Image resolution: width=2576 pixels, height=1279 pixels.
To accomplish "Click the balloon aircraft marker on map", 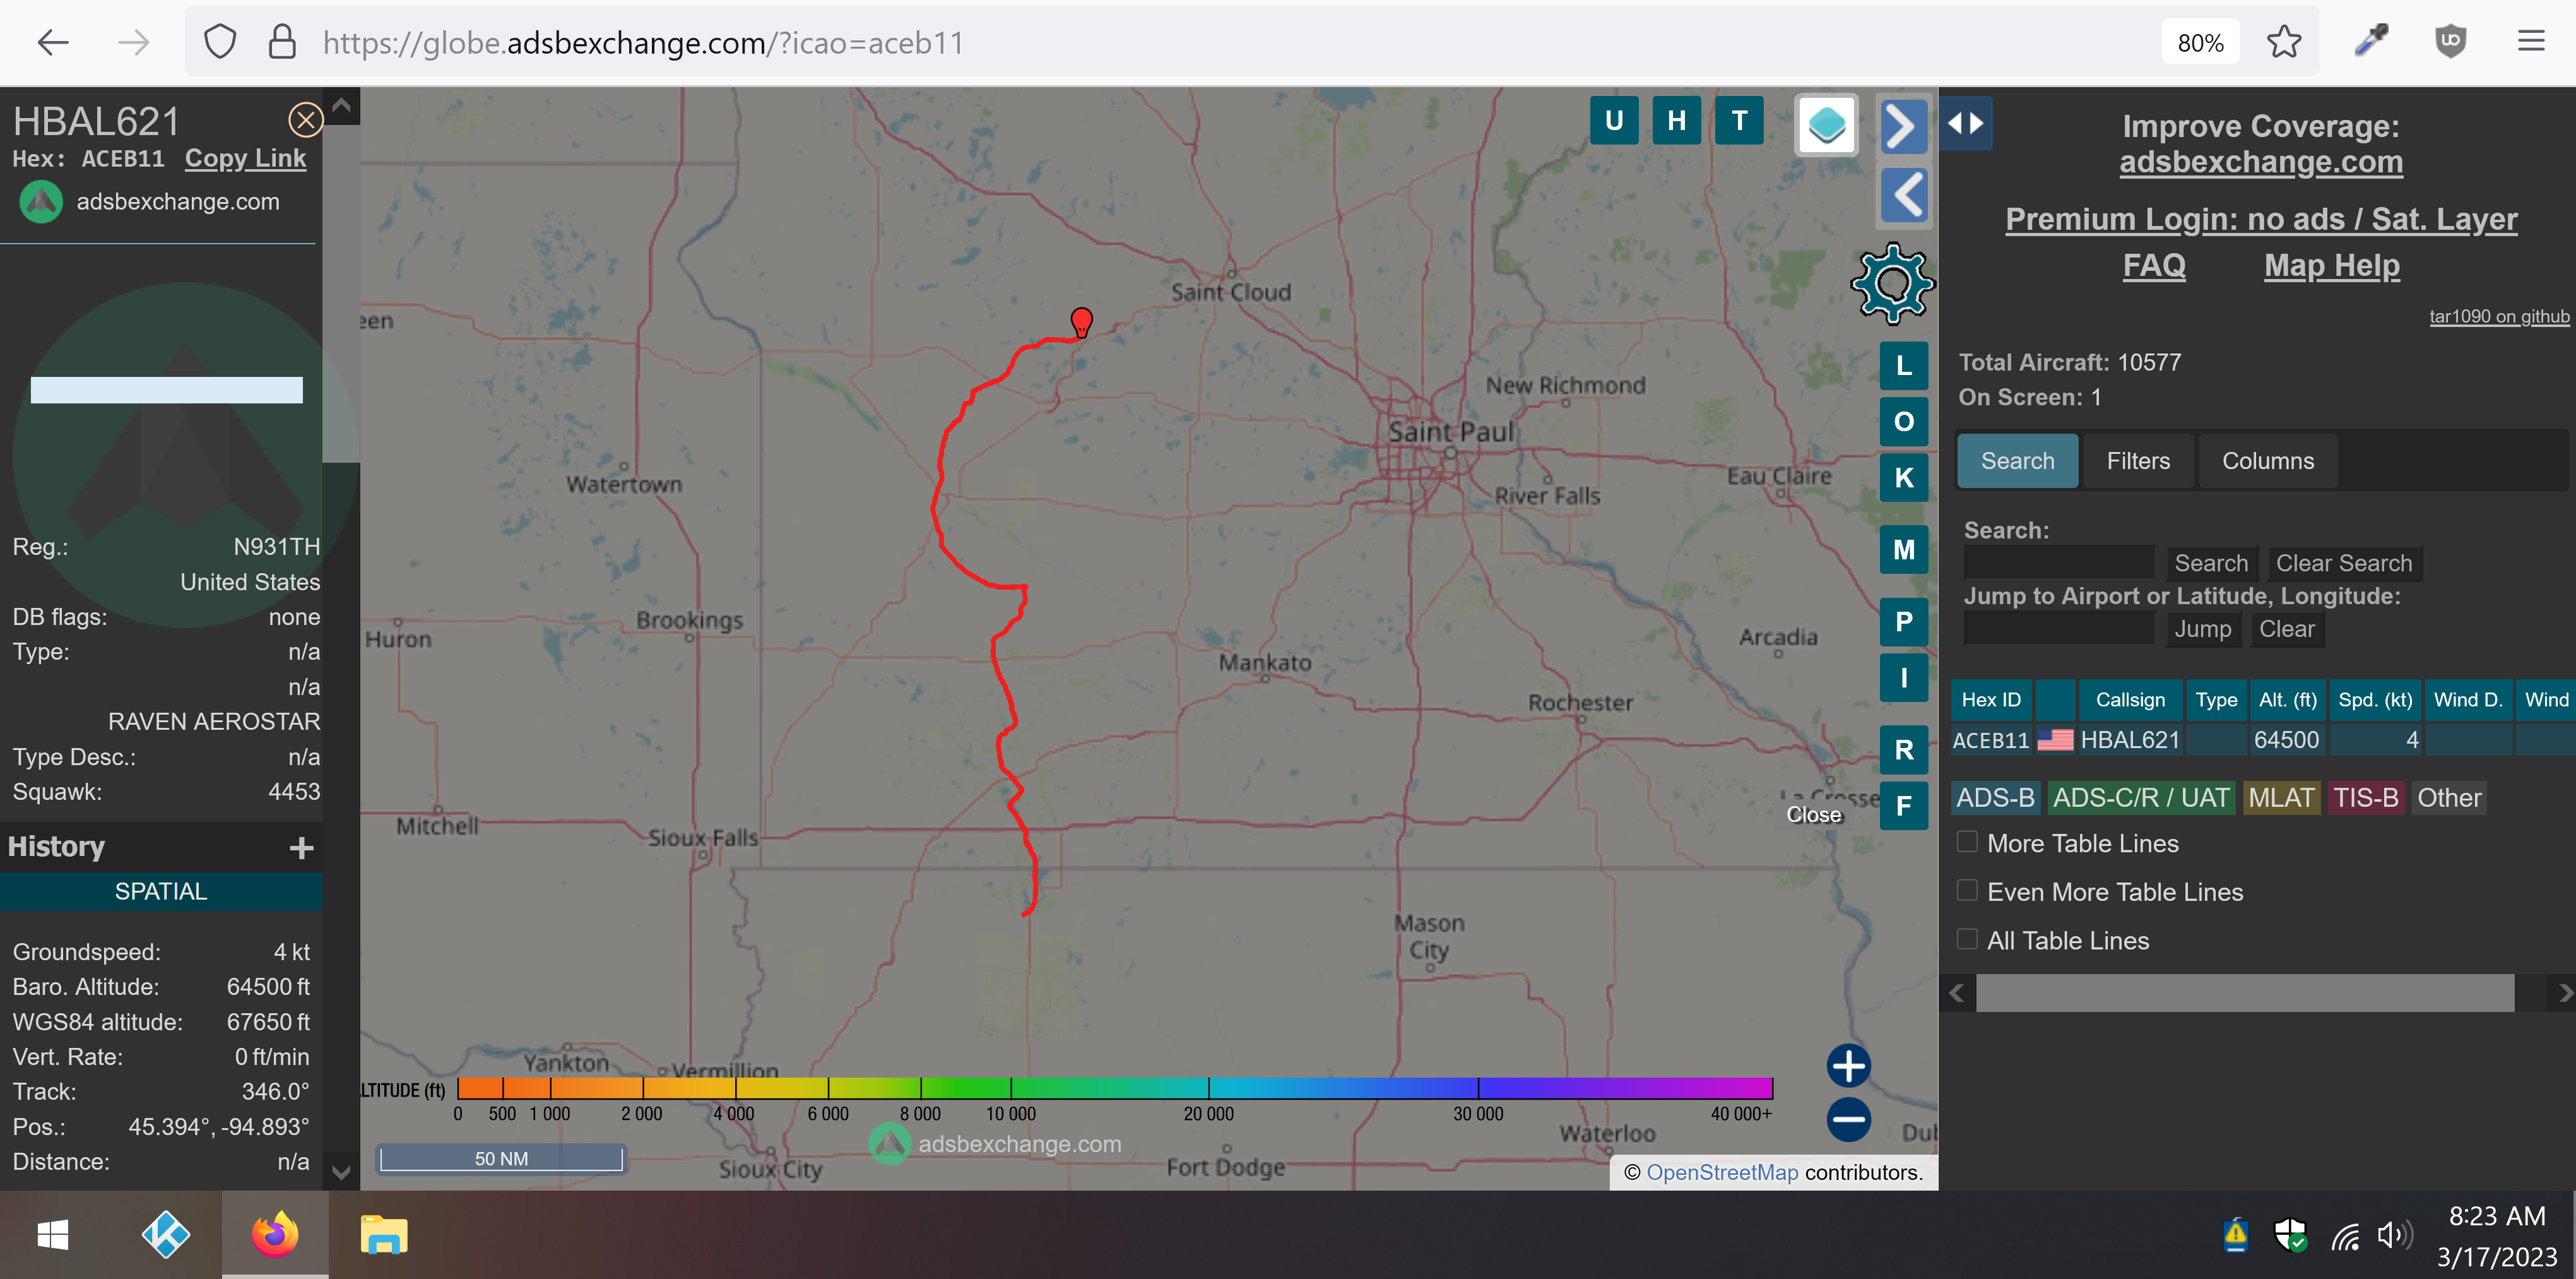I will click(1081, 322).
